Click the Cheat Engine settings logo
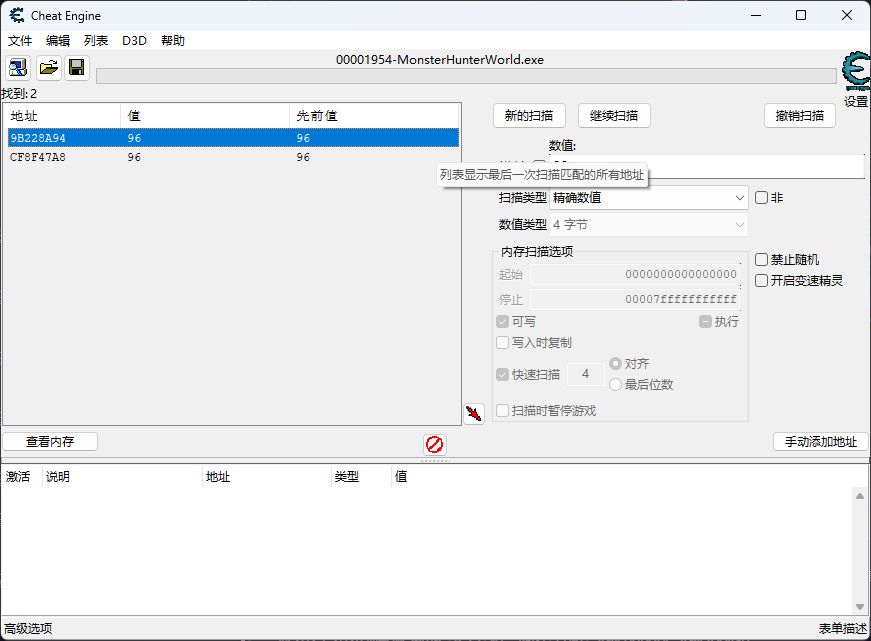This screenshot has width=871, height=641. (x=855, y=72)
